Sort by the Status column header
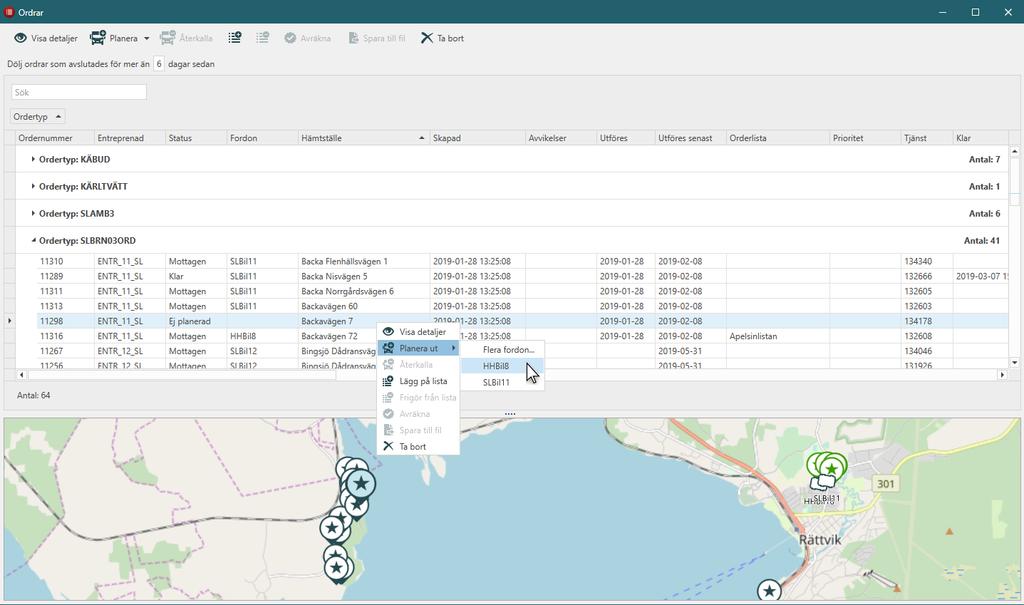 [x=196, y=138]
